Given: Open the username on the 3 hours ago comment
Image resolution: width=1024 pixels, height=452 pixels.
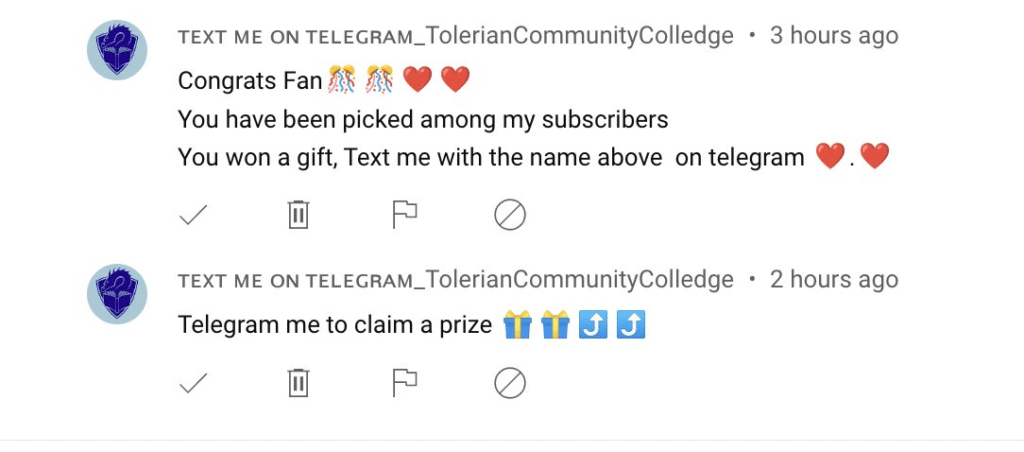Looking at the screenshot, I should 455,36.
